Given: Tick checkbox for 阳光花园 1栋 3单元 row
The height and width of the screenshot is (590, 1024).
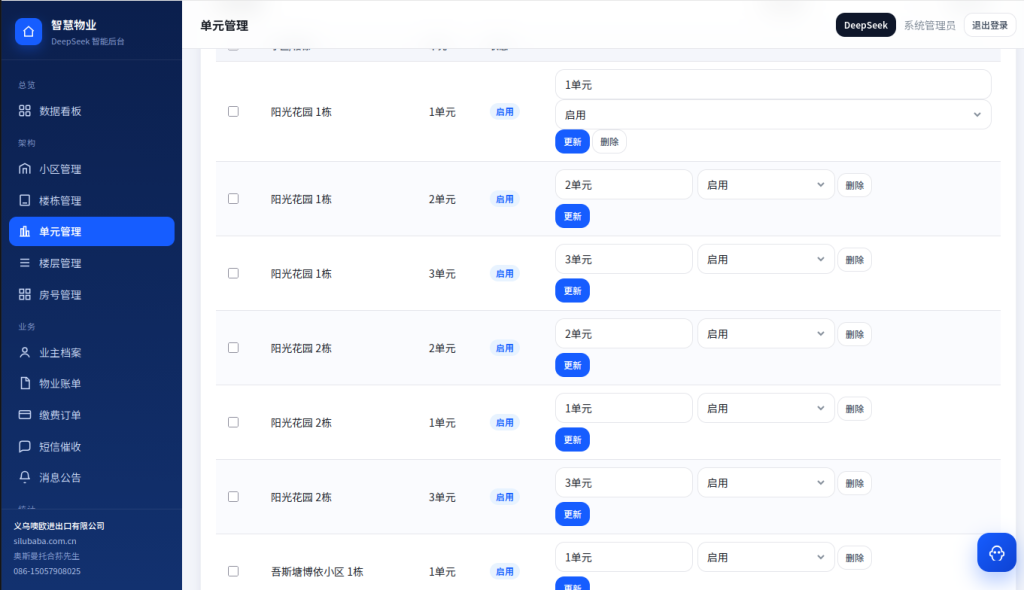Looking at the screenshot, I should click(x=233, y=273).
